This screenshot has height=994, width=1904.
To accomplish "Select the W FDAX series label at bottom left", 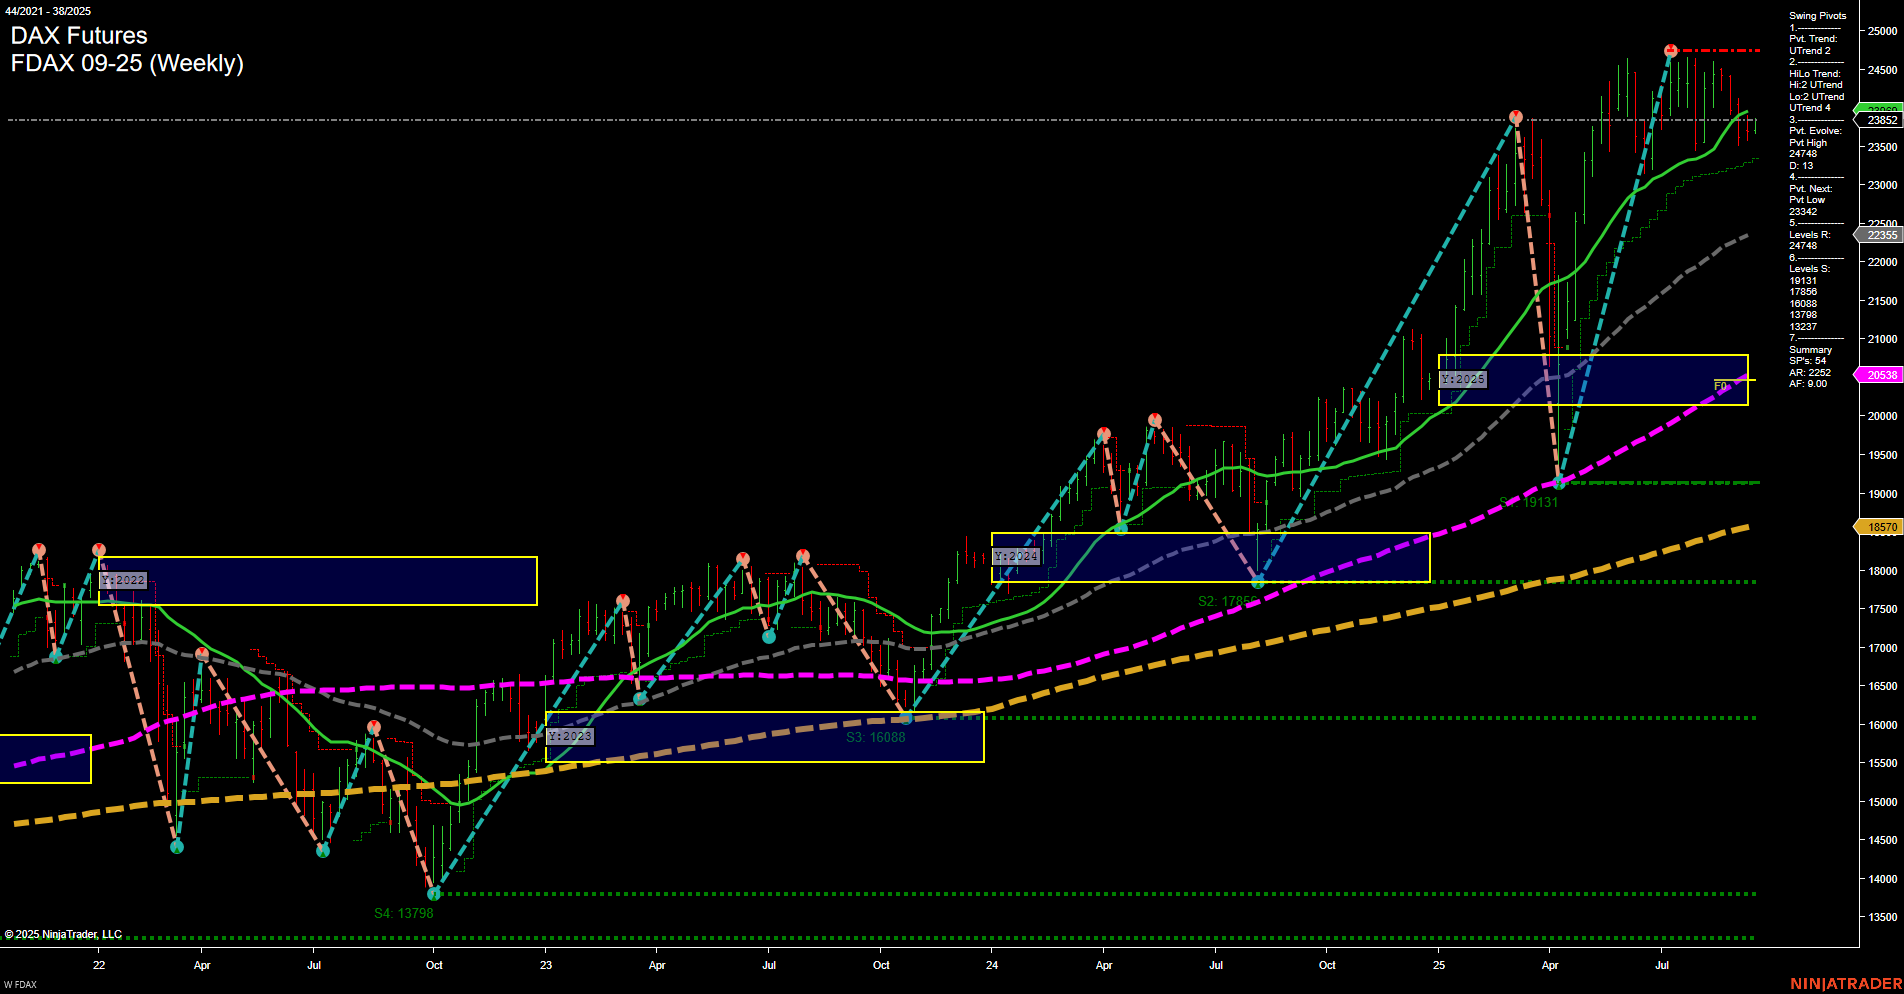I will tap(22, 983).
